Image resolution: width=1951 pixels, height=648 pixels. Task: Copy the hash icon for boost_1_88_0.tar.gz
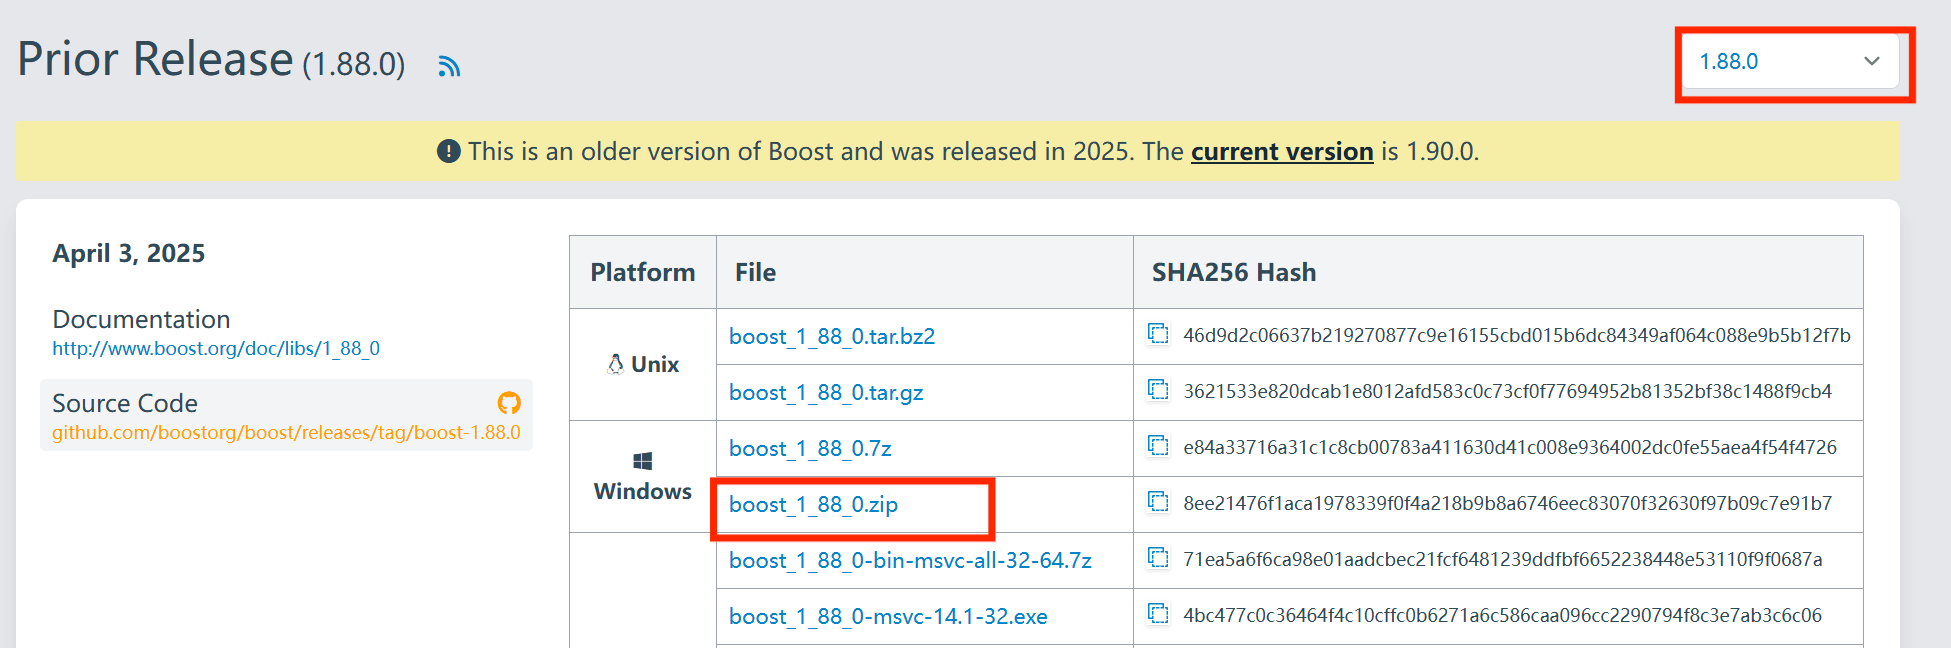[1158, 390]
